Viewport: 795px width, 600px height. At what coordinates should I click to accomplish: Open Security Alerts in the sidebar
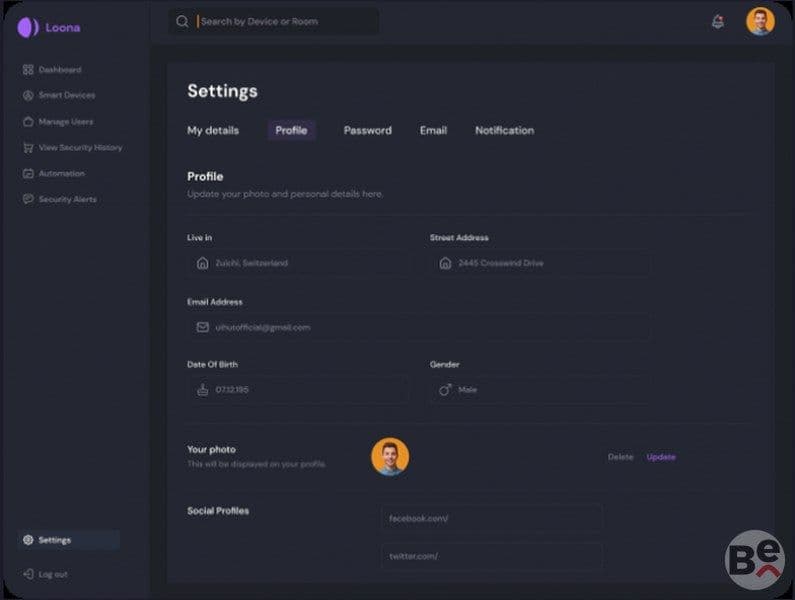tap(59, 199)
